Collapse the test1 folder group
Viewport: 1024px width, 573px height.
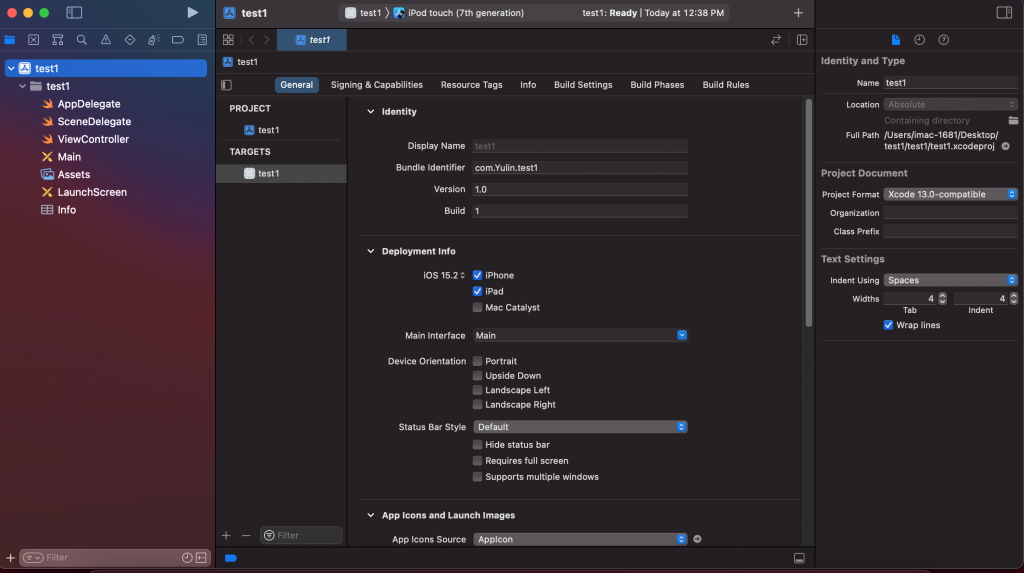point(22,86)
